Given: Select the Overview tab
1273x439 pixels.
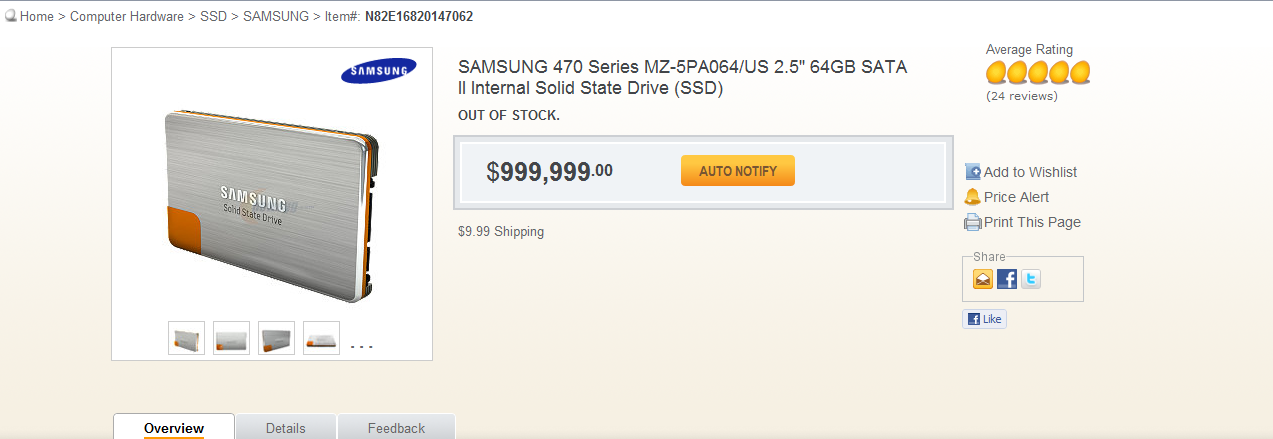Looking at the screenshot, I should [174, 428].
